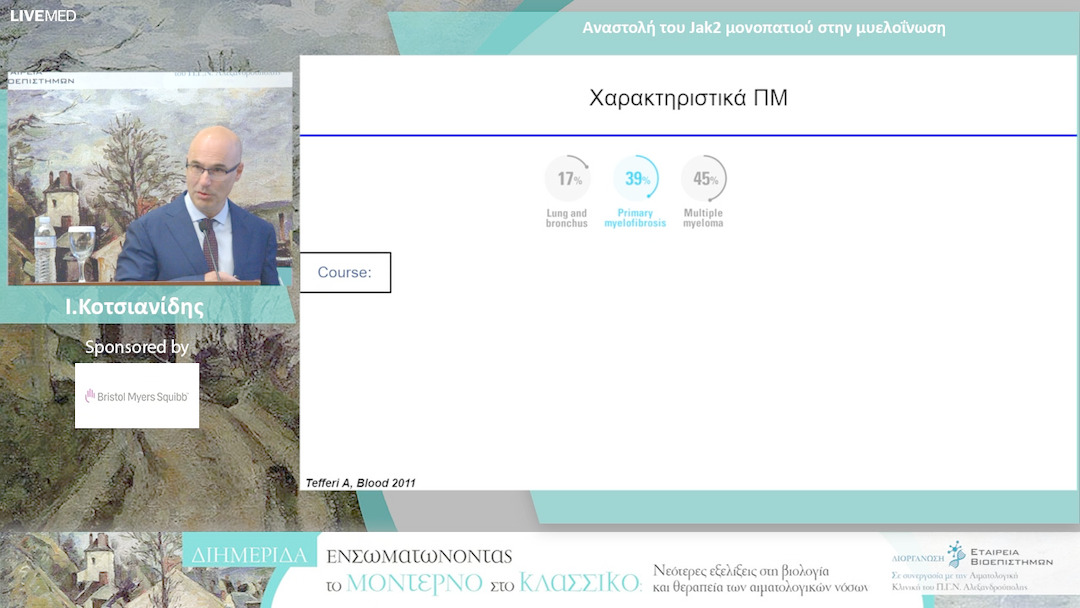Click the Tefferi A, Blood 2011 citation
1080x608 pixels.
click(x=360, y=483)
